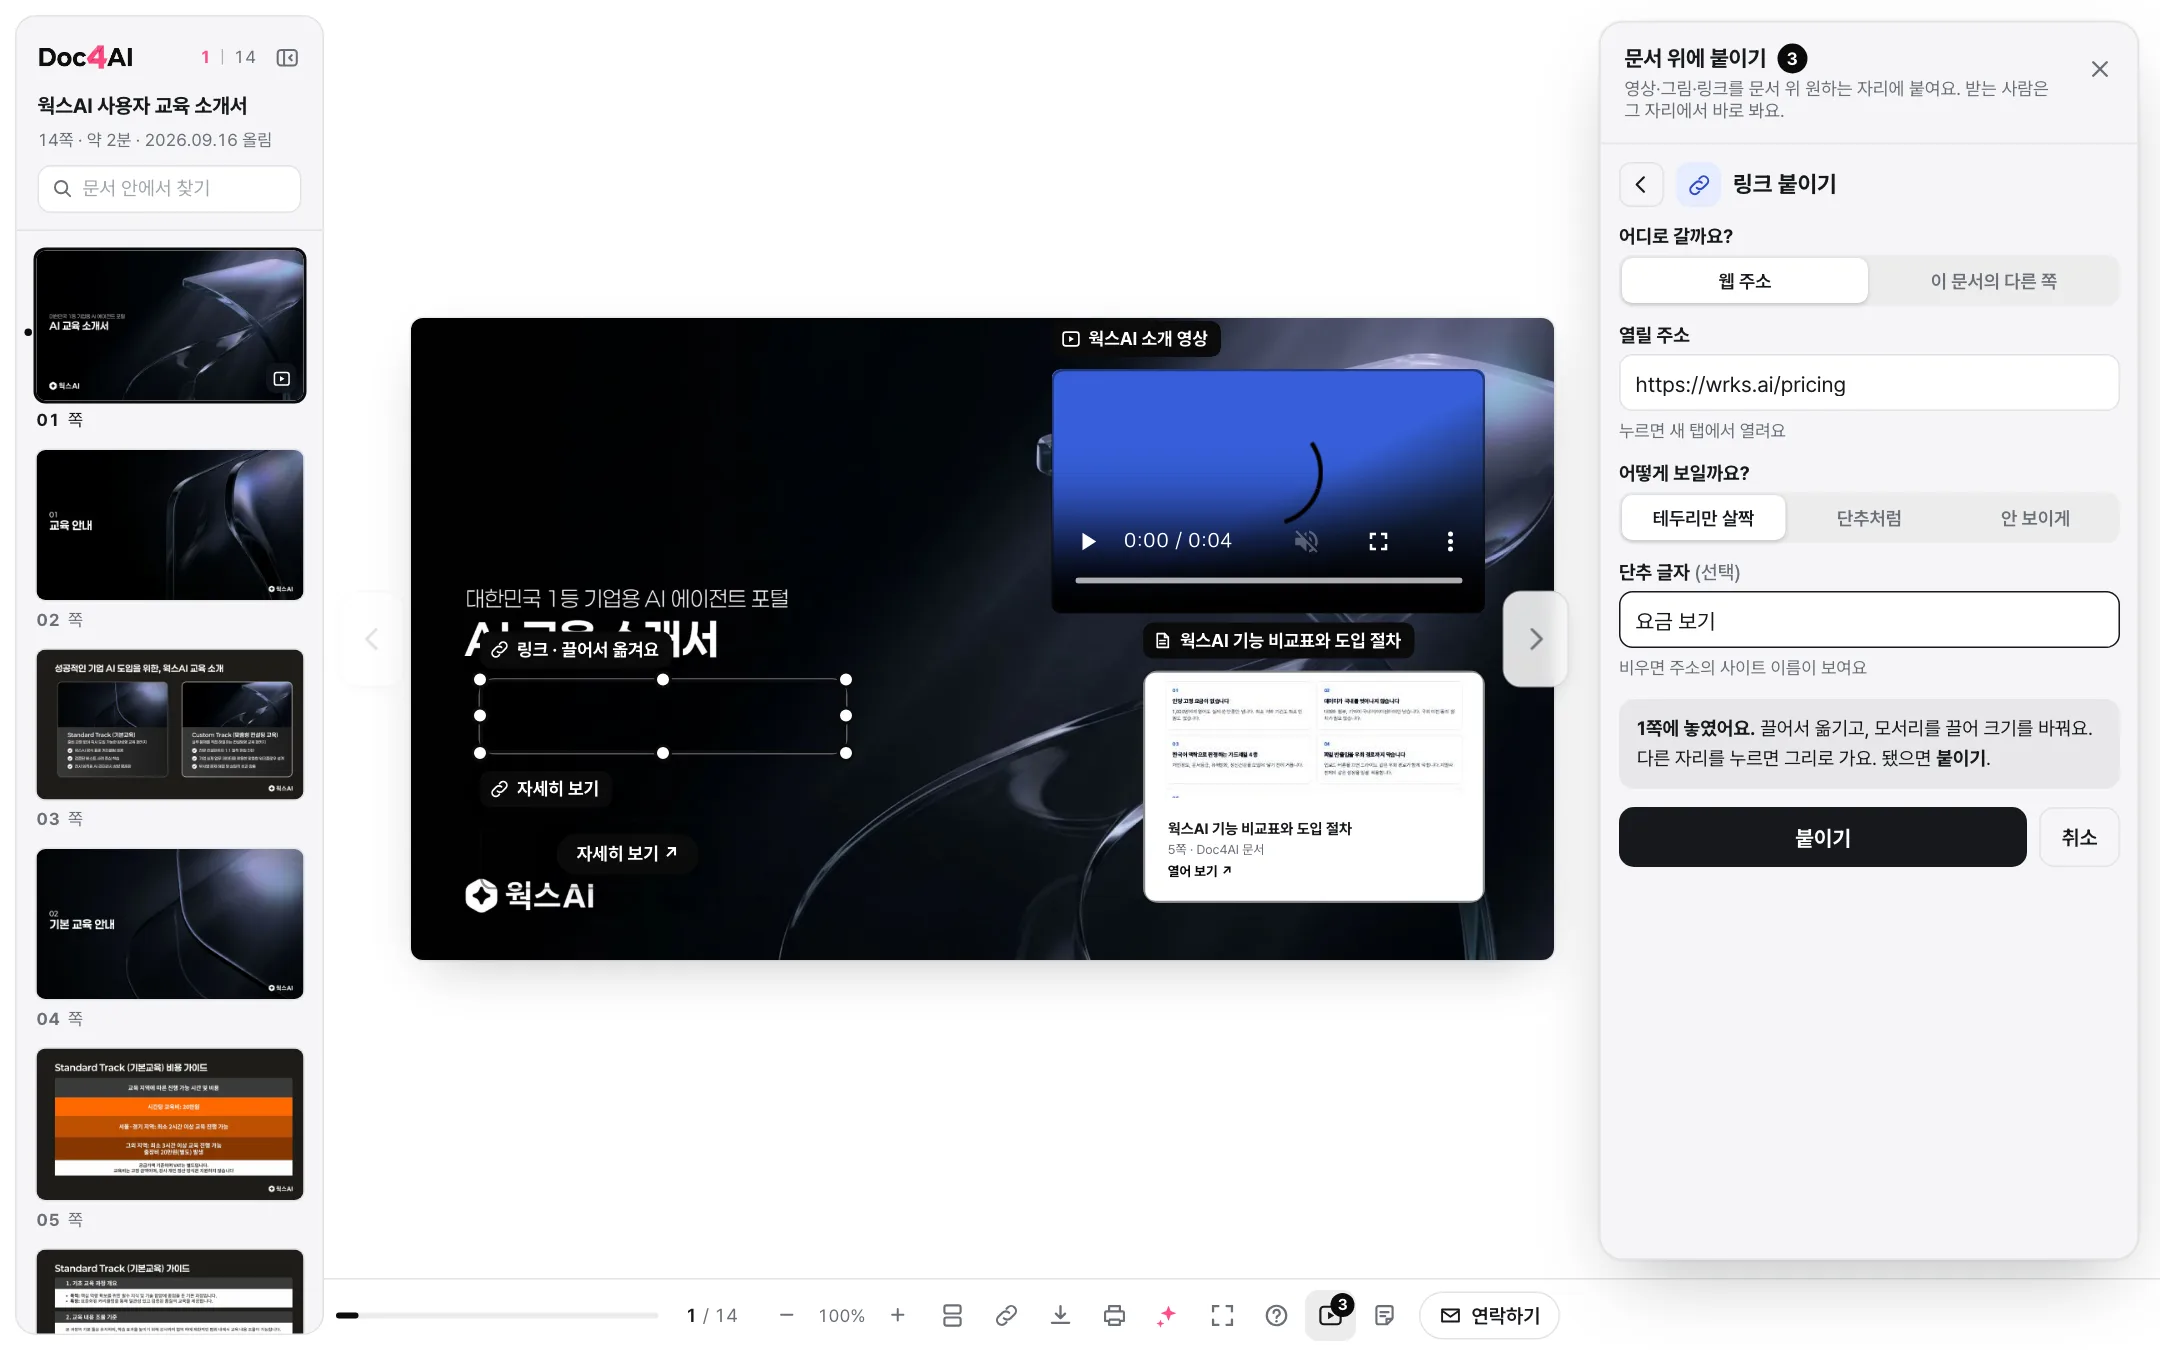Click the 100% zoom level text
Image resolution: width=2160 pixels, height=1350 pixels.
[x=841, y=1316]
